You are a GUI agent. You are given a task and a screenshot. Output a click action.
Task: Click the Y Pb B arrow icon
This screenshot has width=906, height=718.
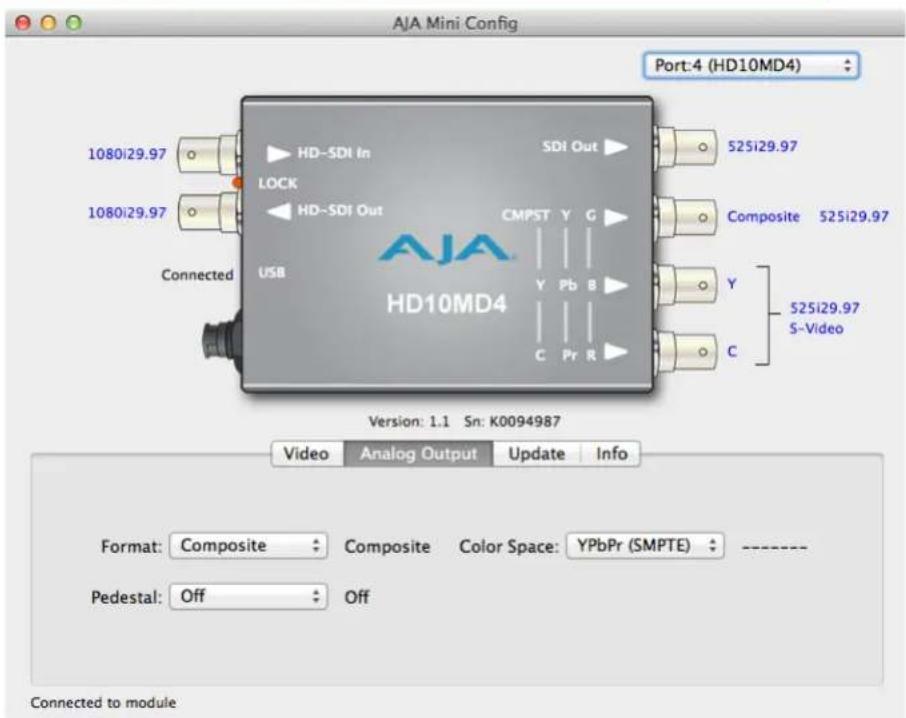[x=616, y=285]
